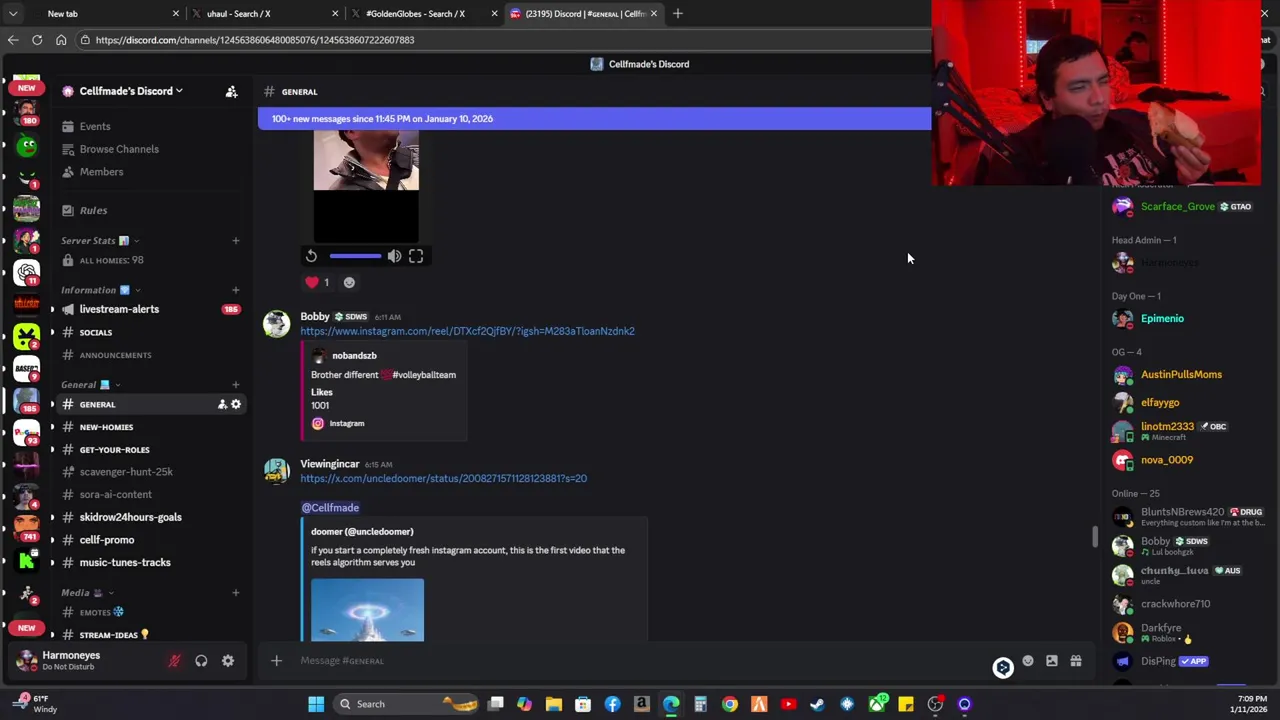View Scarface_Grove in the member list
1280x720 pixels.
click(x=1180, y=206)
